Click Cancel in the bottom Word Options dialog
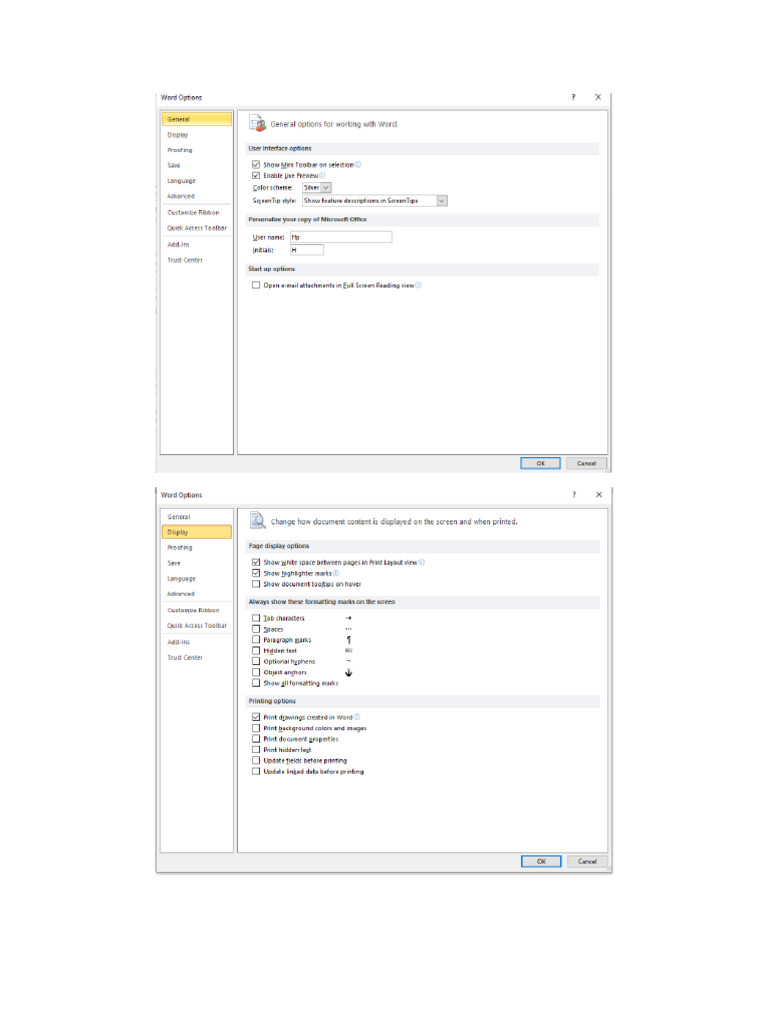 click(586, 861)
